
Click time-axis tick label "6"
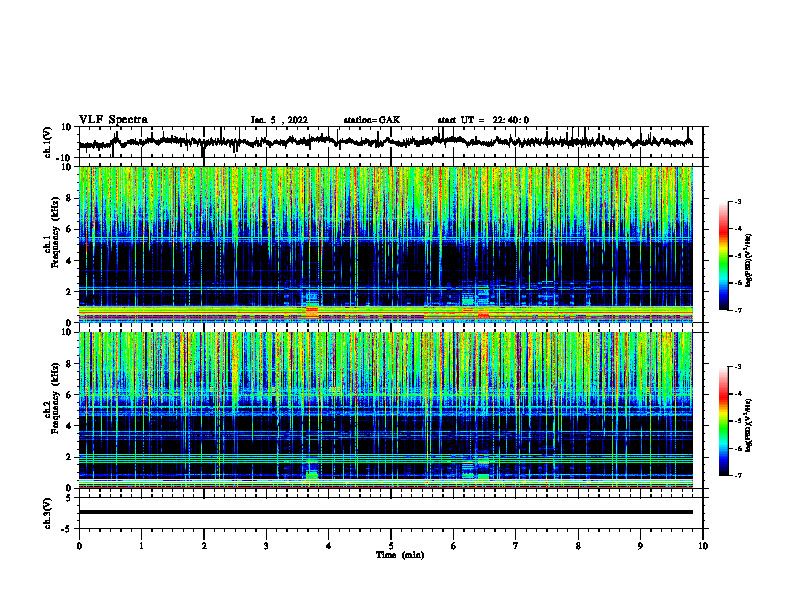tap(453, 546)
